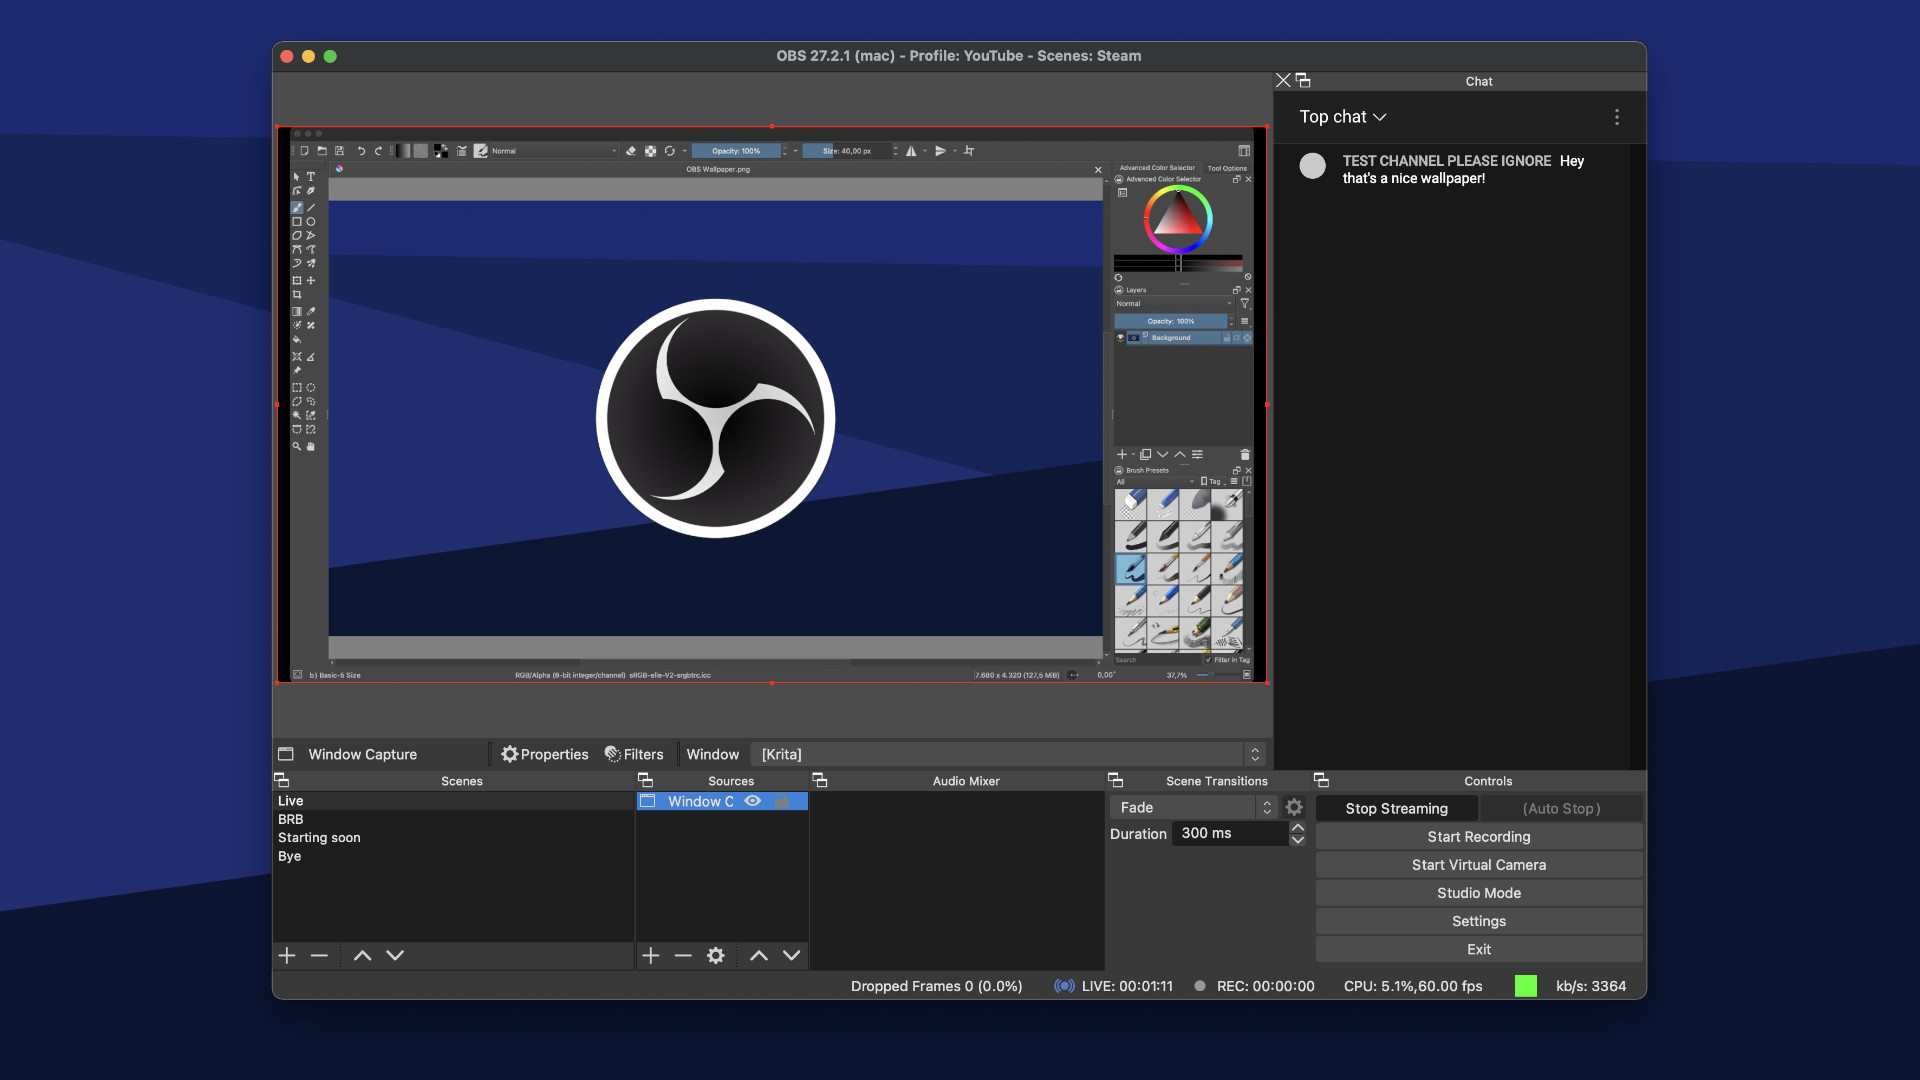Click the Duration 300ms stepper field
This screenshot has width=1920, height=1080.
[1233, 832]
